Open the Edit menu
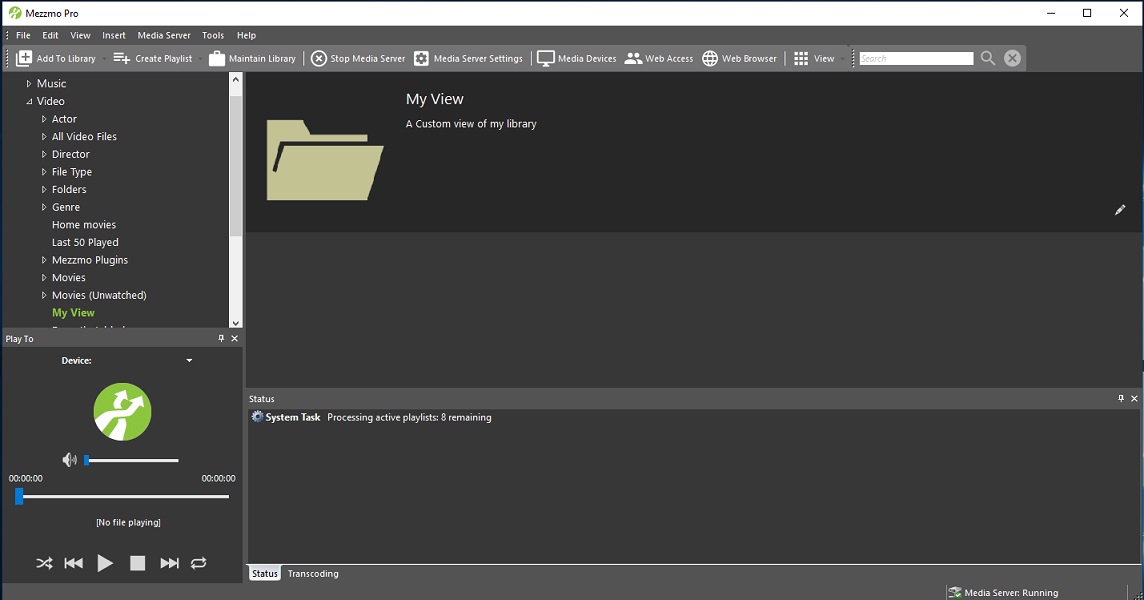 50,35
